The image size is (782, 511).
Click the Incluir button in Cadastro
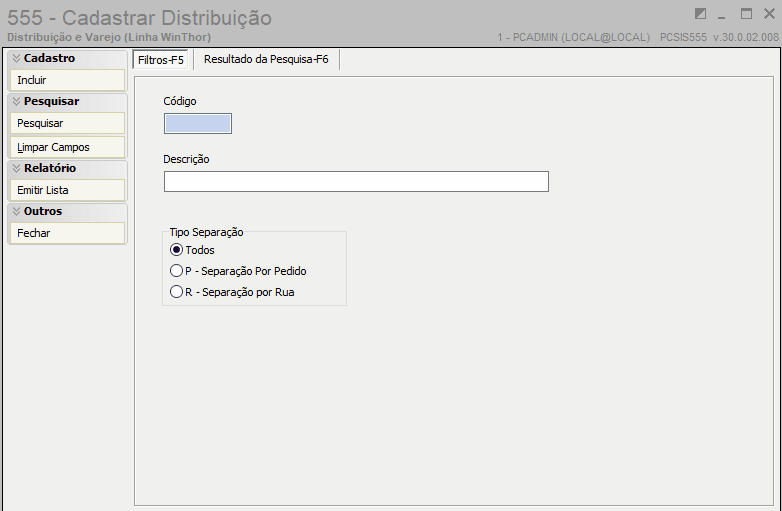67,80
